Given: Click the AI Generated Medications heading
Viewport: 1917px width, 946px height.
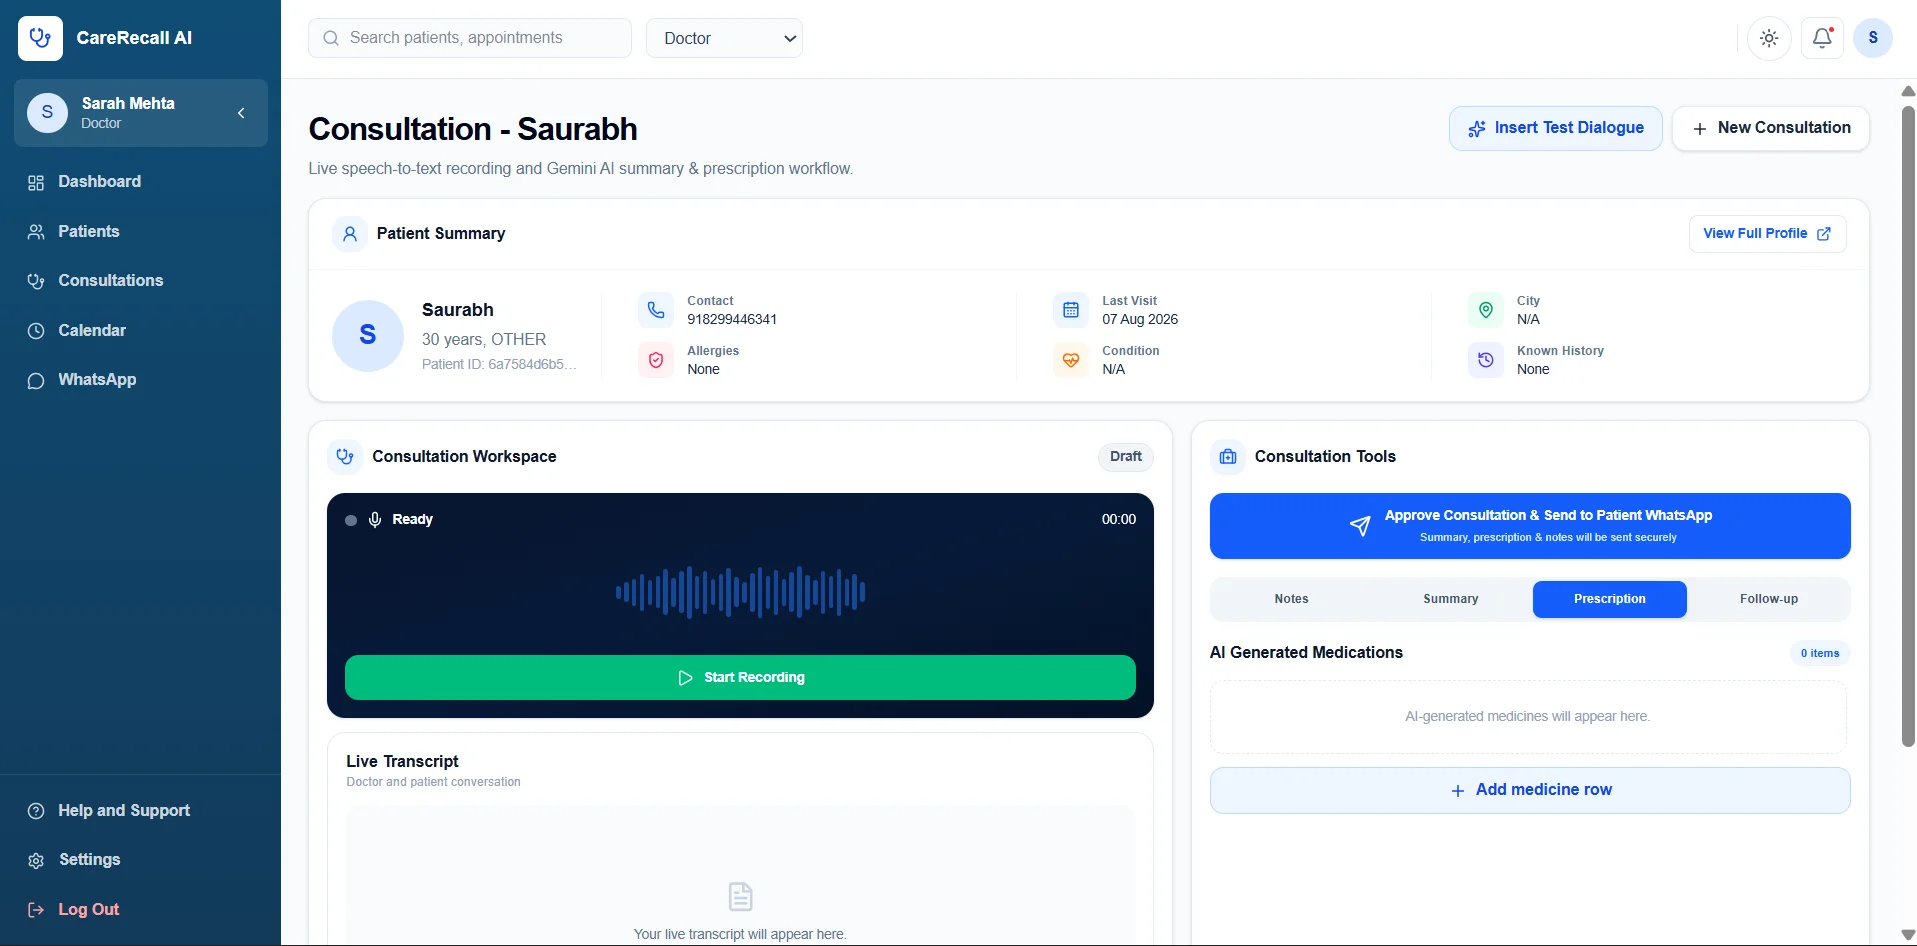Looking at the screenshot, I should (x=1306, y=652).
